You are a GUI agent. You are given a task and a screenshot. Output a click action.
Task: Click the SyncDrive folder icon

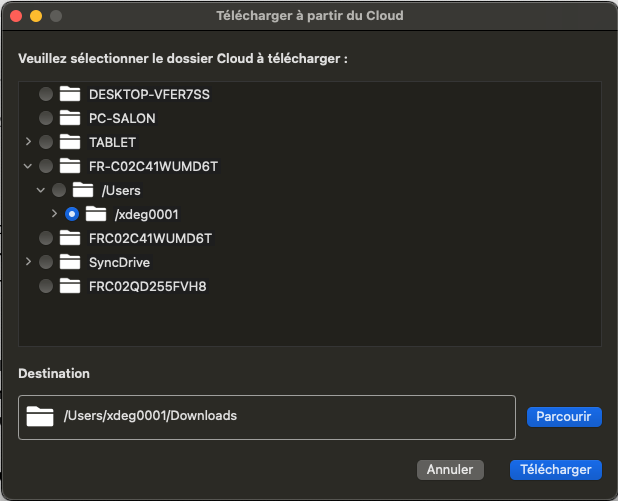click(69, 262)
